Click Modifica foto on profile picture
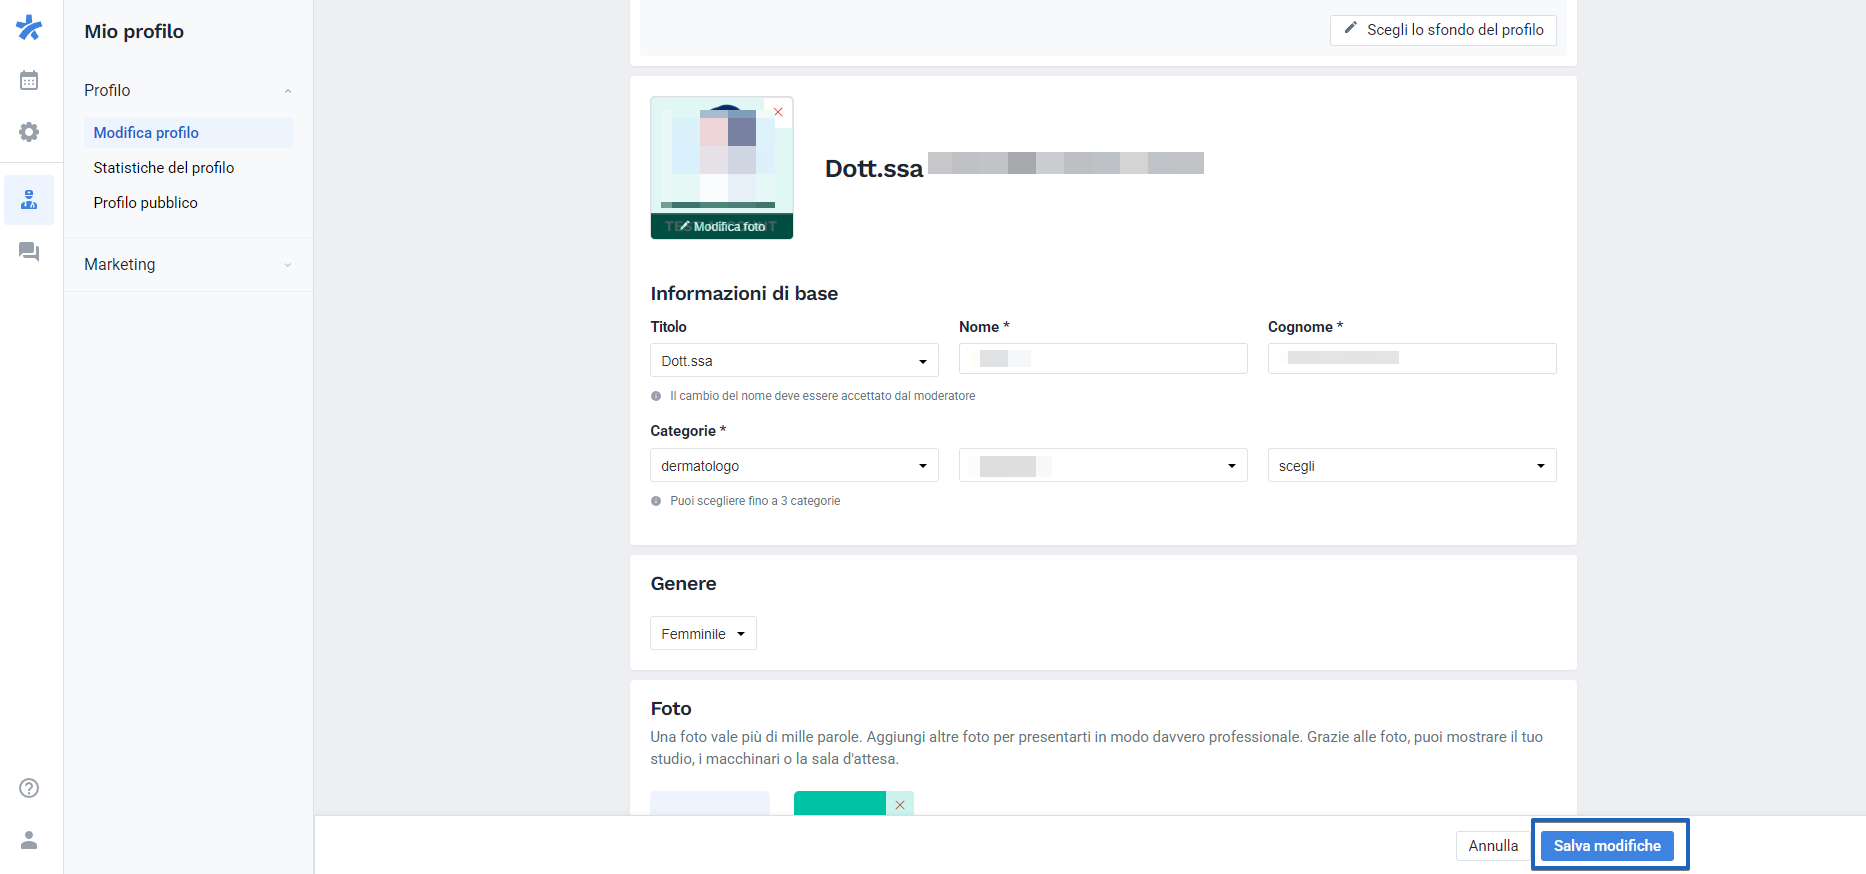Screen dimensions: 1866x874 pyautogui.click(x=722, y=226)
